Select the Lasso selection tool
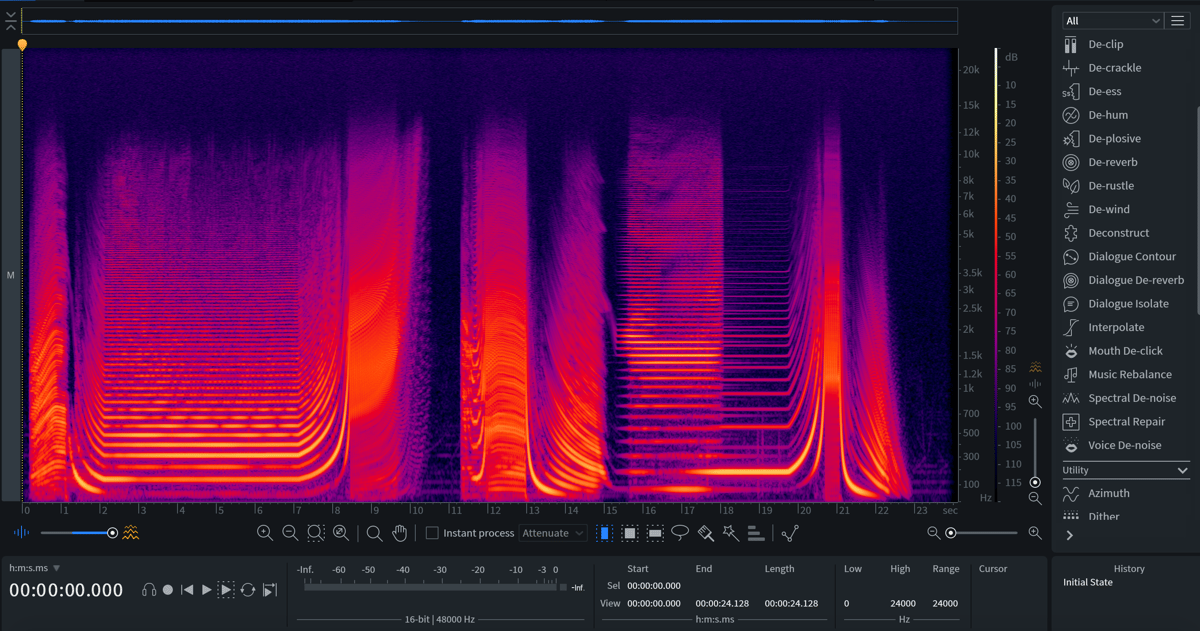Viewport: 1200px width, 631px height. [x=680, y=532]
